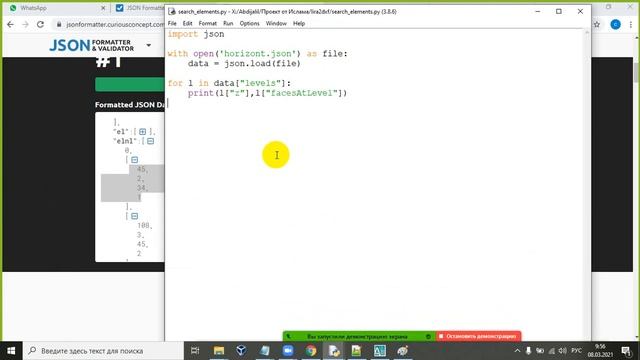Click the JSON Formatter & Validator logo
The width and height of the screenshot is (640, 360).
[91, 45]
